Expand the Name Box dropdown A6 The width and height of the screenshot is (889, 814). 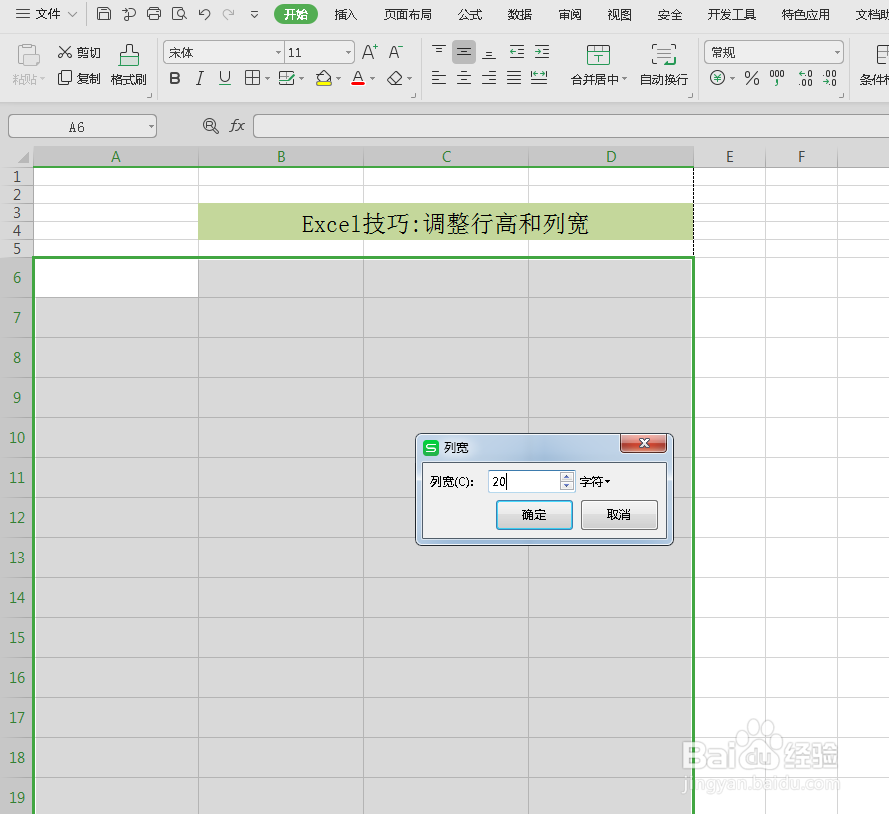point(151,126)
